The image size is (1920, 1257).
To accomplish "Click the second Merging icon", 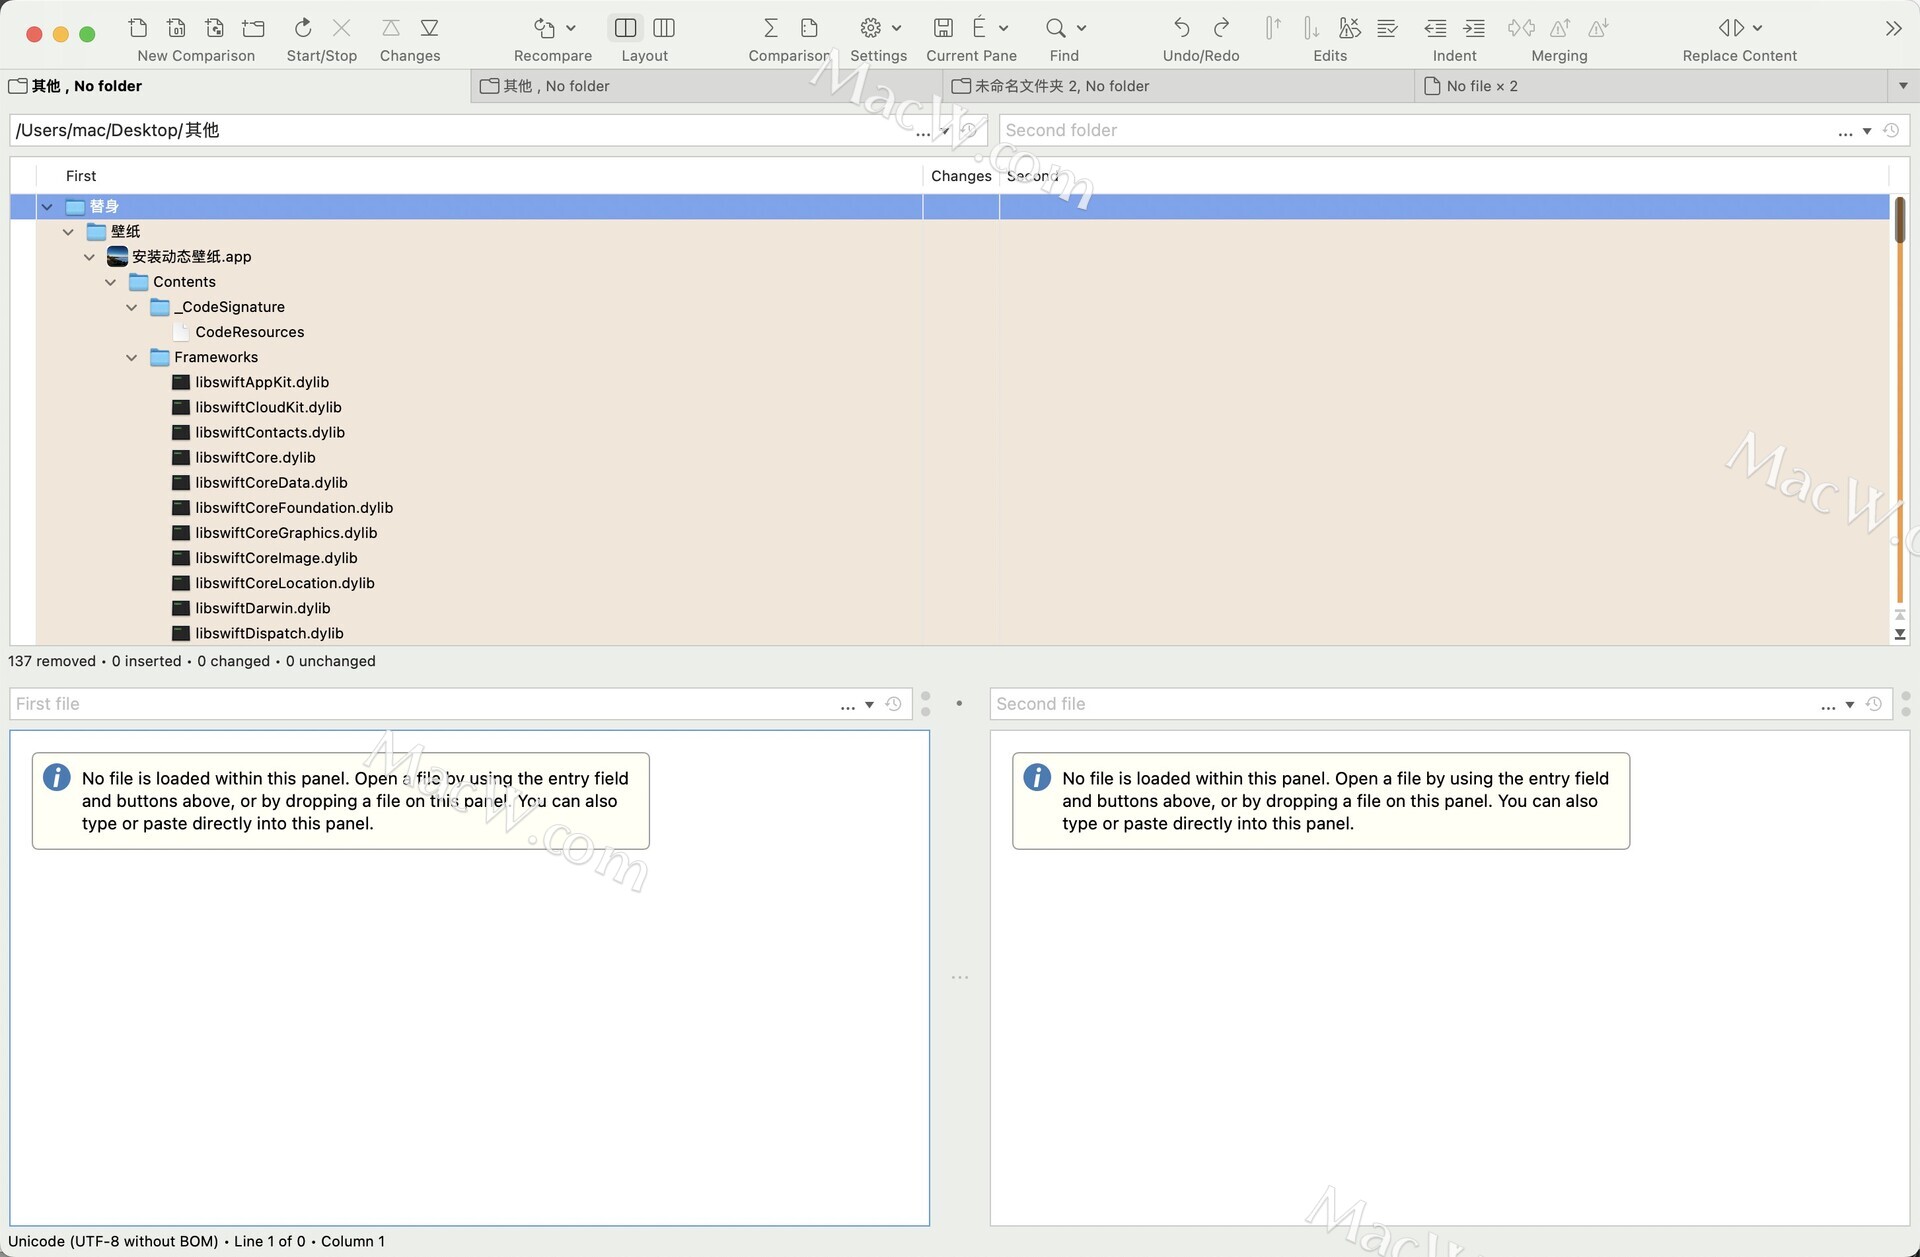I will (x=1560, y=28).
